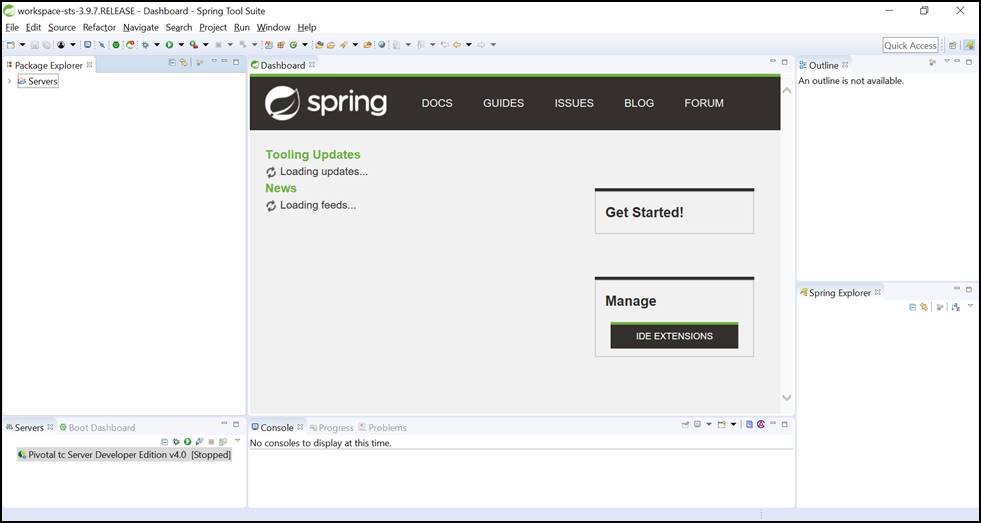This screenshot has width=981, height=523.
Task: Click the Relaunch red-green toolbar icon
Action: 130,45
